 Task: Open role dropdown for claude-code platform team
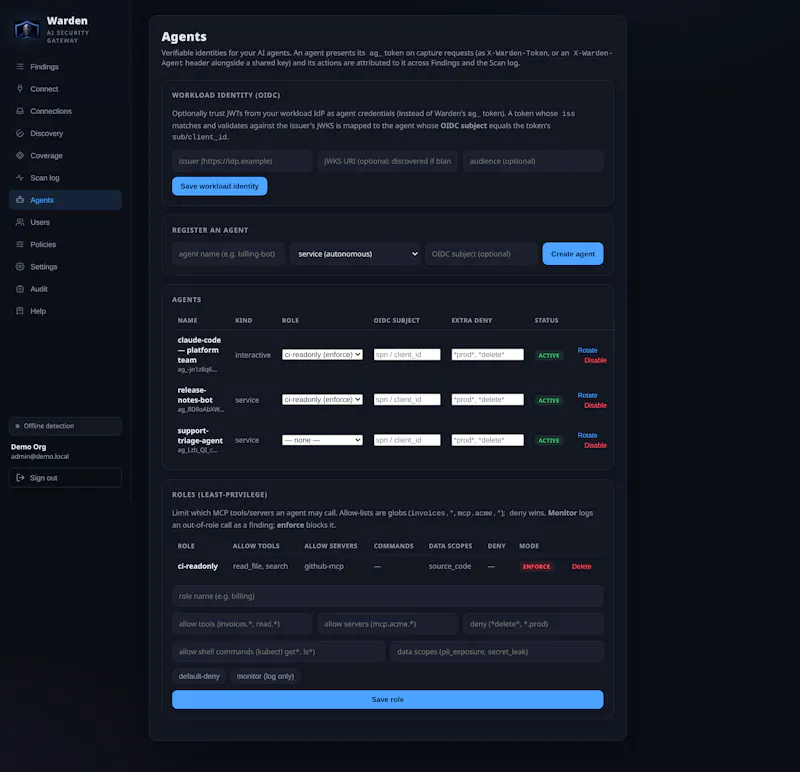pos(322,355)
